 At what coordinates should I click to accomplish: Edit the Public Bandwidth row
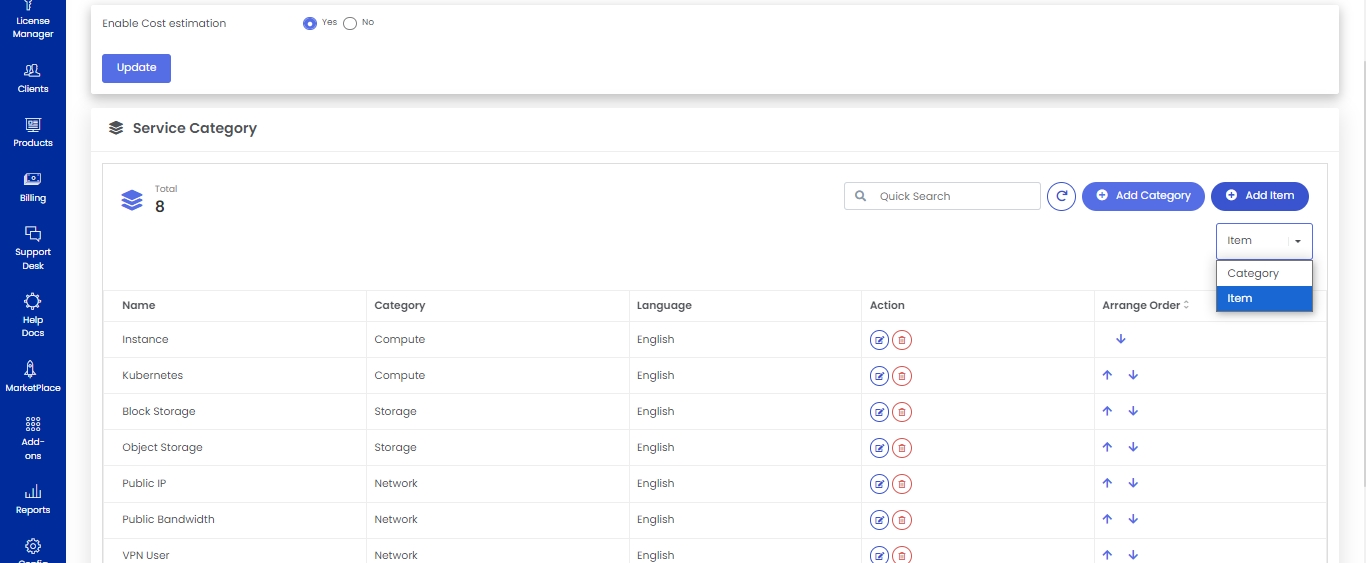(879, 520)
